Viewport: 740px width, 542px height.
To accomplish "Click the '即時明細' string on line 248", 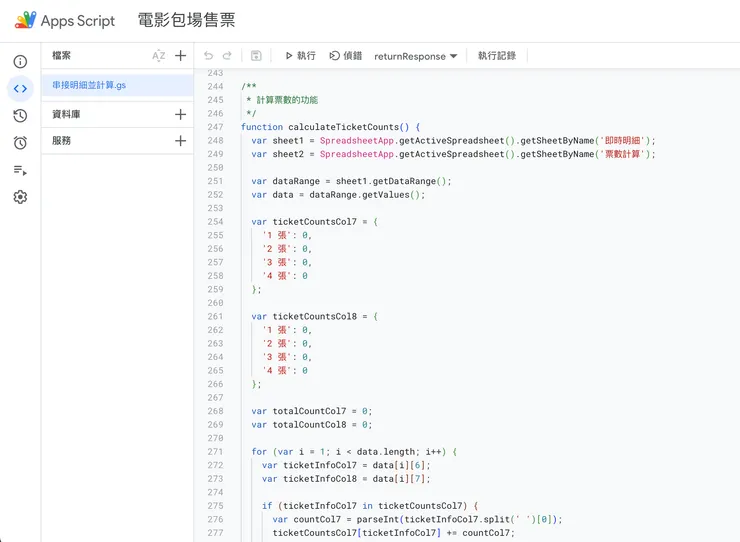I will (622, 141).
